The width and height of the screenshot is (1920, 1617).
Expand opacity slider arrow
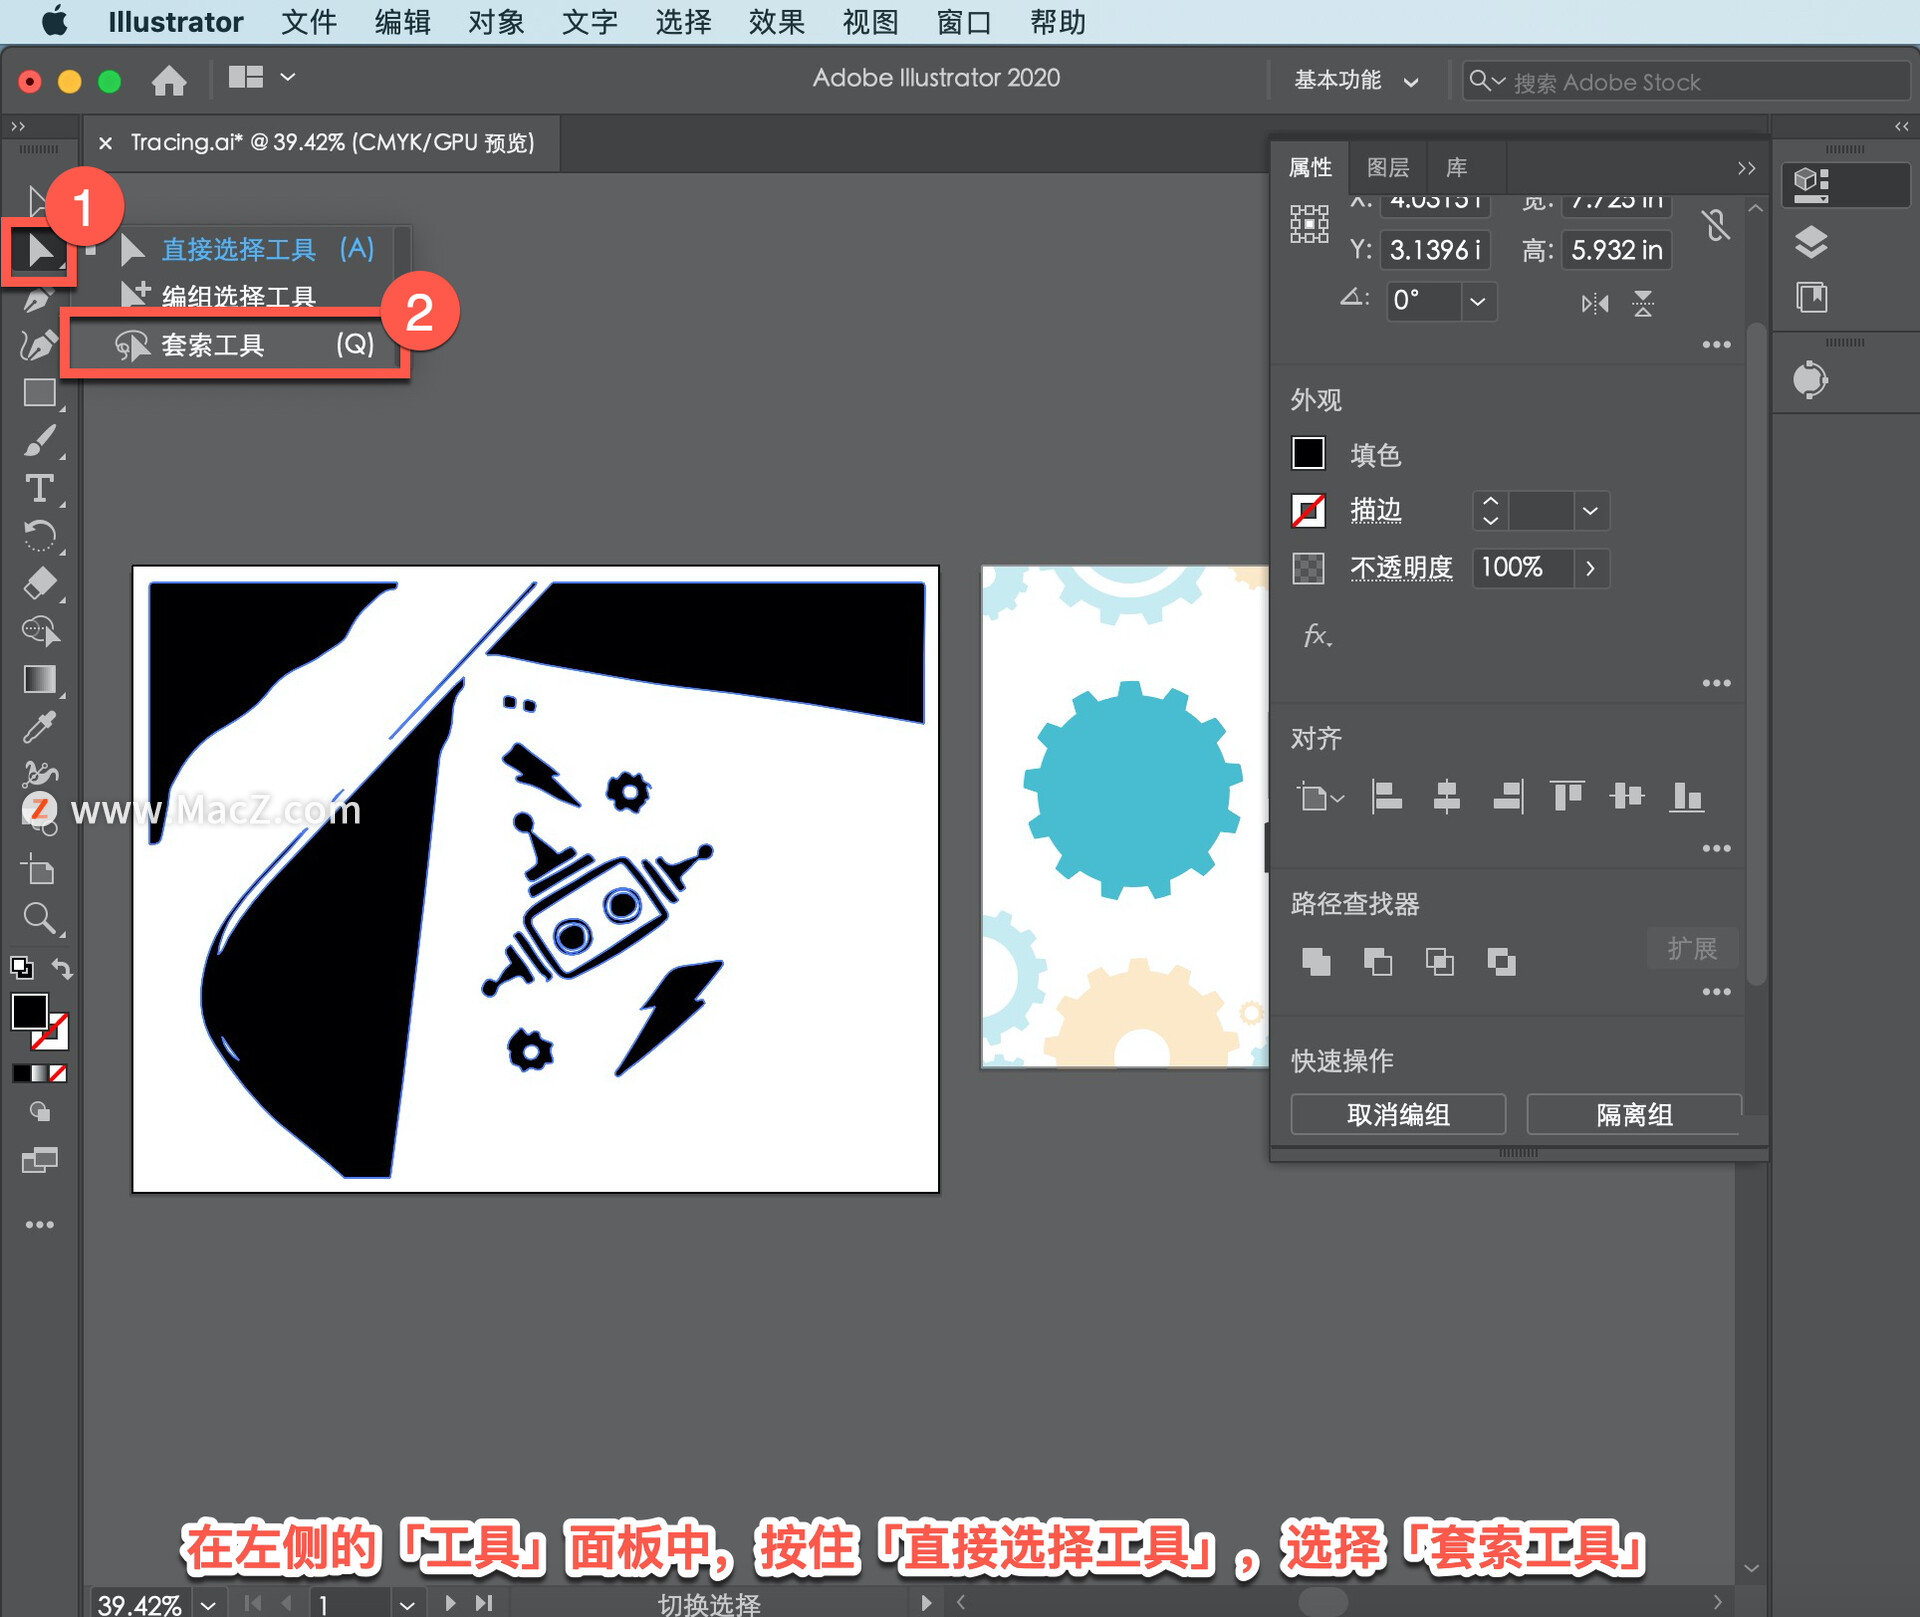click(1590, 568)
